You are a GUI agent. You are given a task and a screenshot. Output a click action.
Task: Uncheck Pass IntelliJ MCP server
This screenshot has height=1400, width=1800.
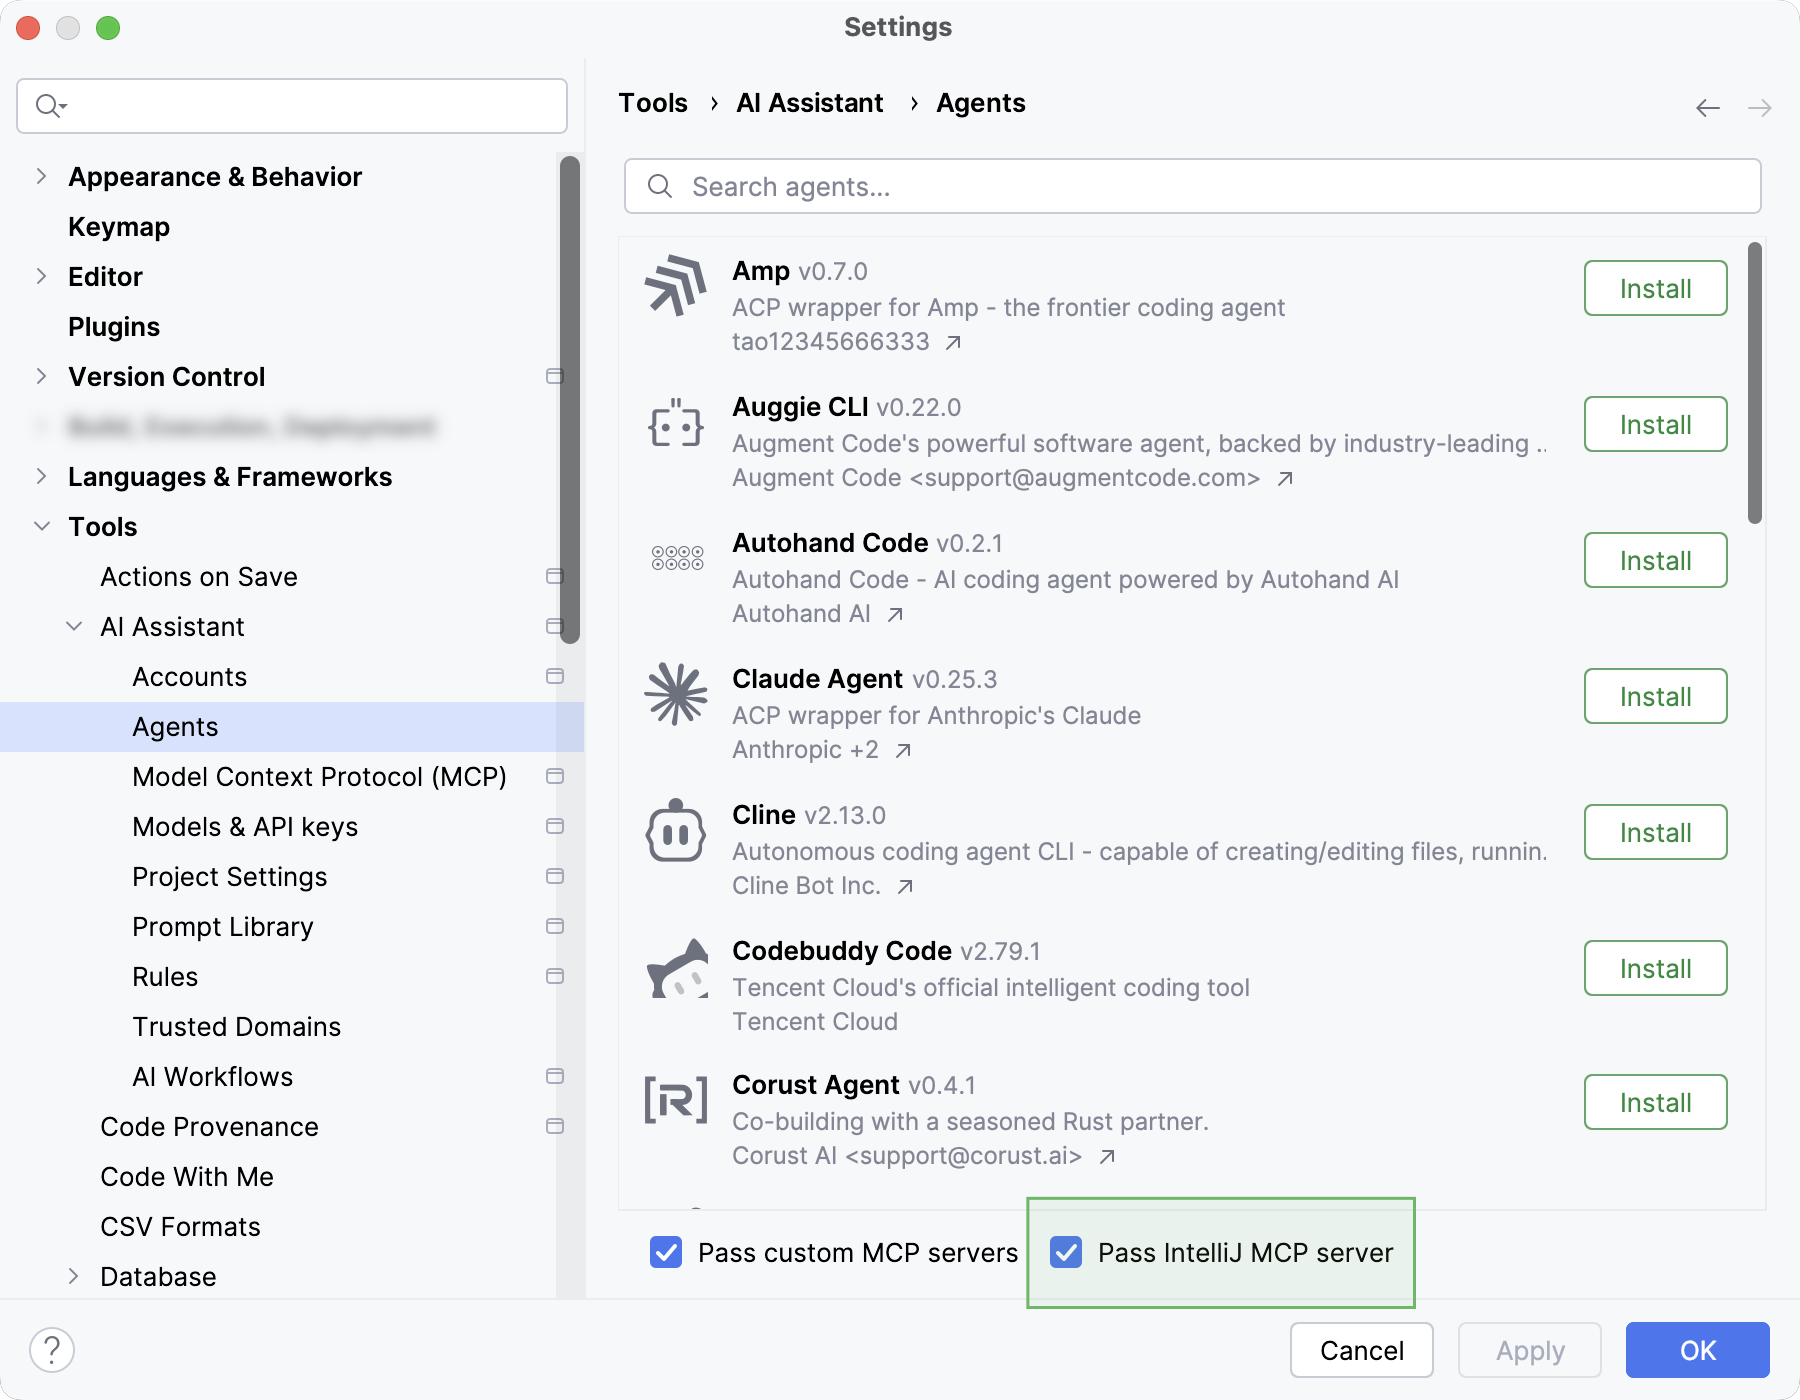pyautogui.click(x=1066, y=1252)
